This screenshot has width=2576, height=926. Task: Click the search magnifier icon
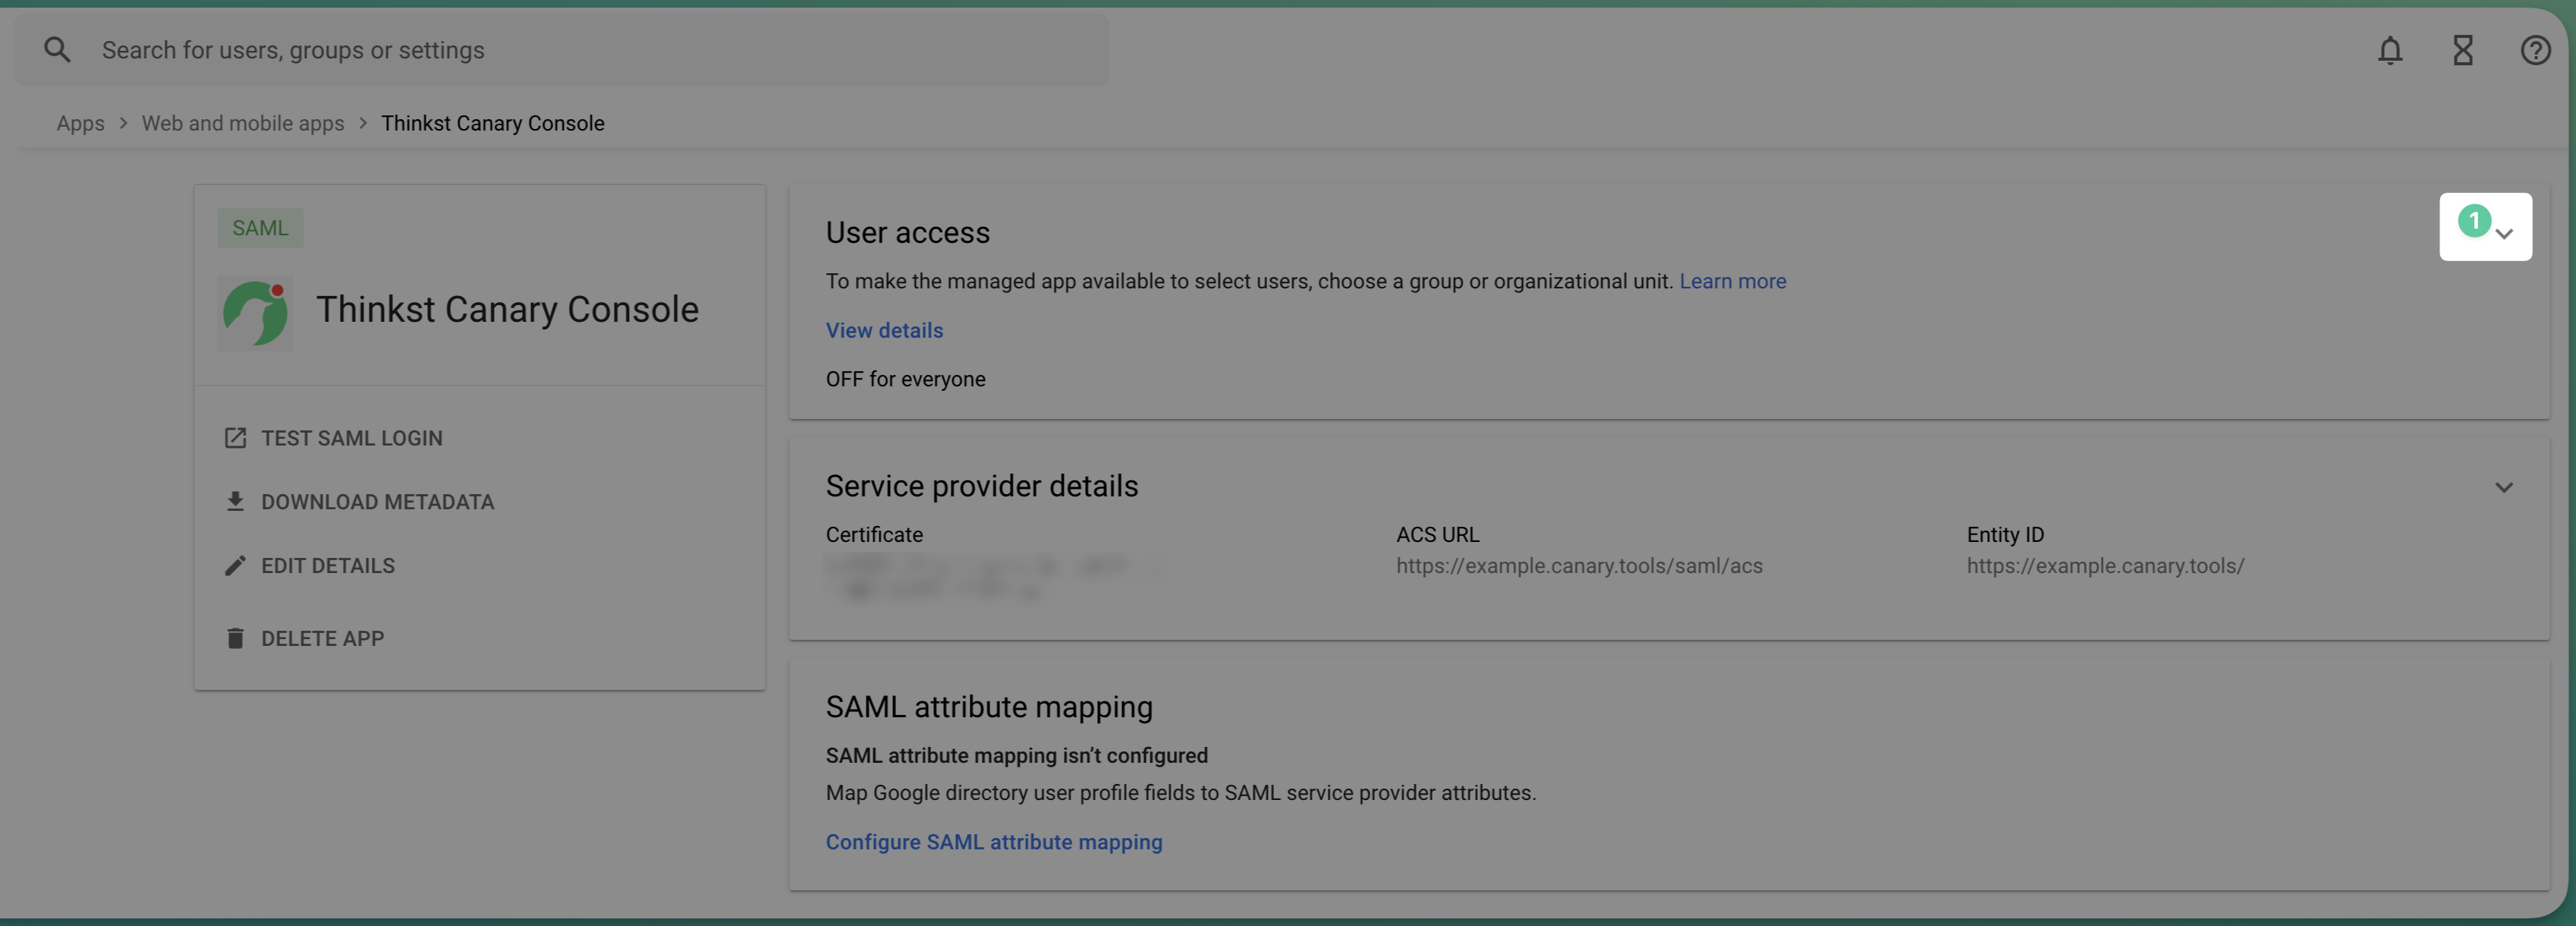pyautogui.click(x=57, y=50)
